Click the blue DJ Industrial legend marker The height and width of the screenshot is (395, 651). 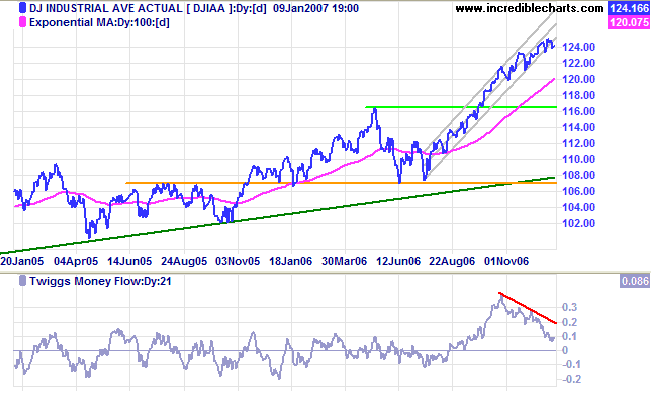(x=22, y=8)
